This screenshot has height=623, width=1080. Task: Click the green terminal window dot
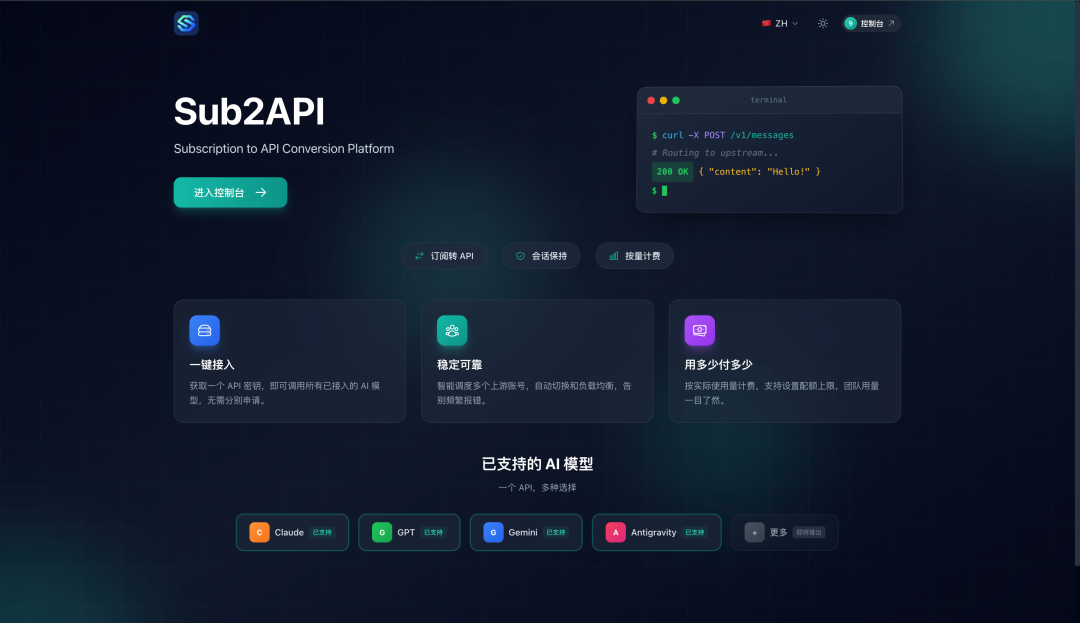point(676,101)
